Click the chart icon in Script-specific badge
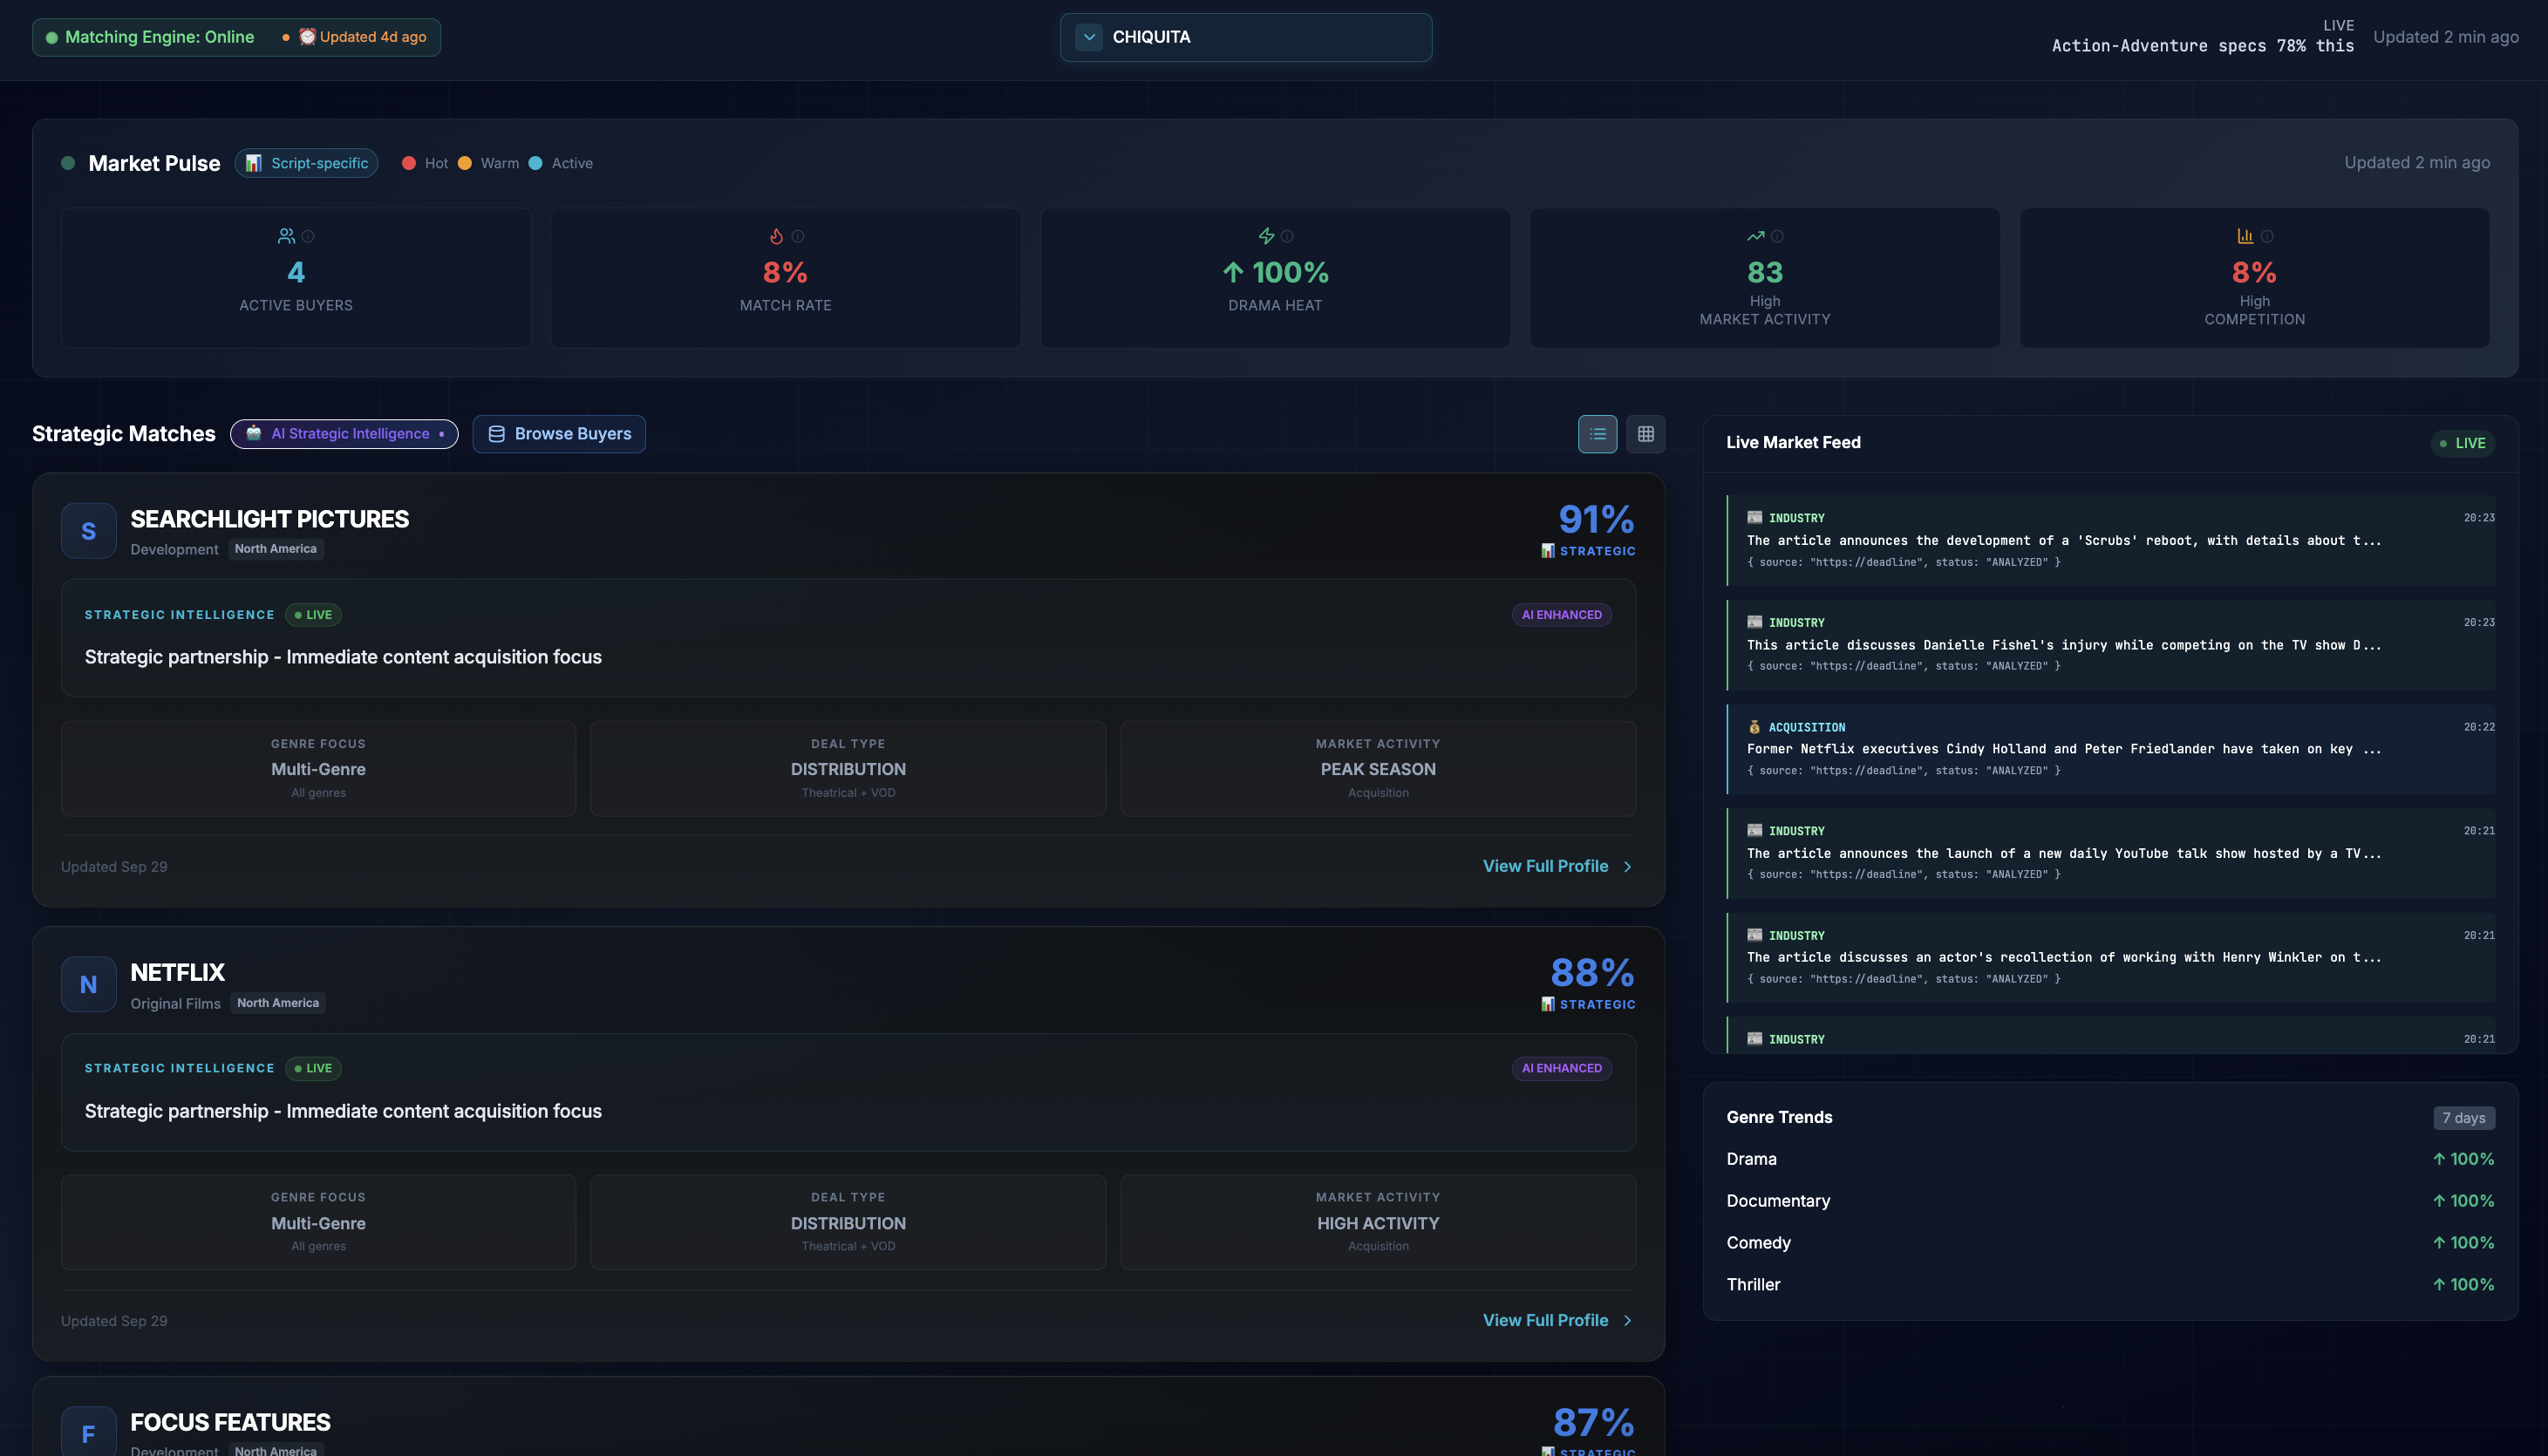2548x1456 pixels. (x=254, y=163)
